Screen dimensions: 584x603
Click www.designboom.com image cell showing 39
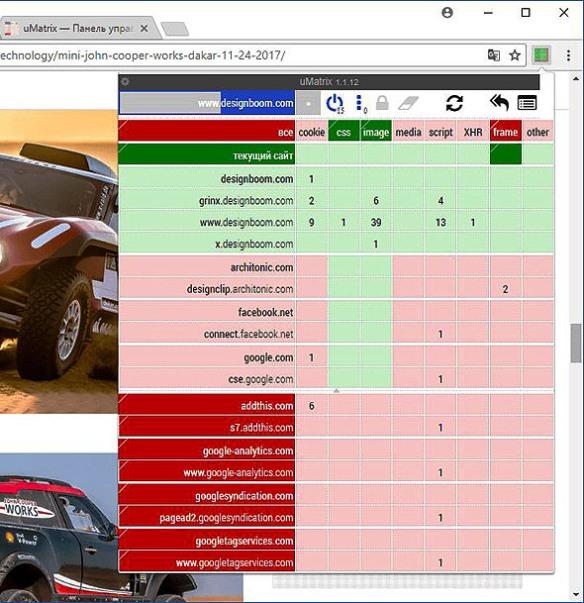376,222
